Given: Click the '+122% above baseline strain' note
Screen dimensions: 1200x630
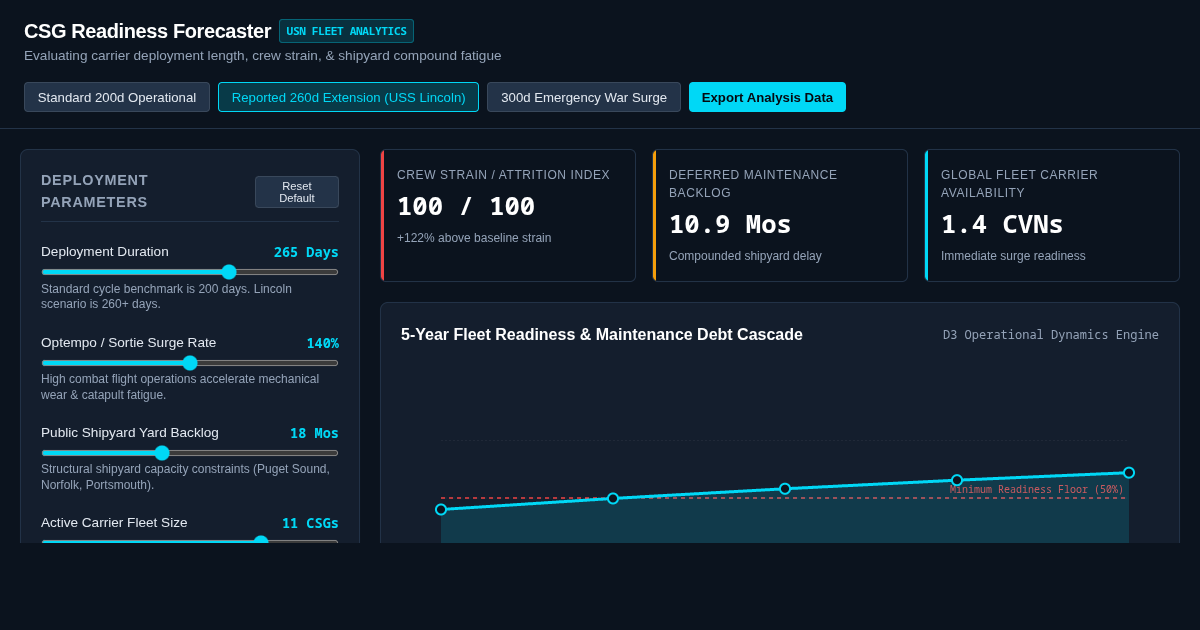Looking at the screenshot, I should tap(474, 238).
